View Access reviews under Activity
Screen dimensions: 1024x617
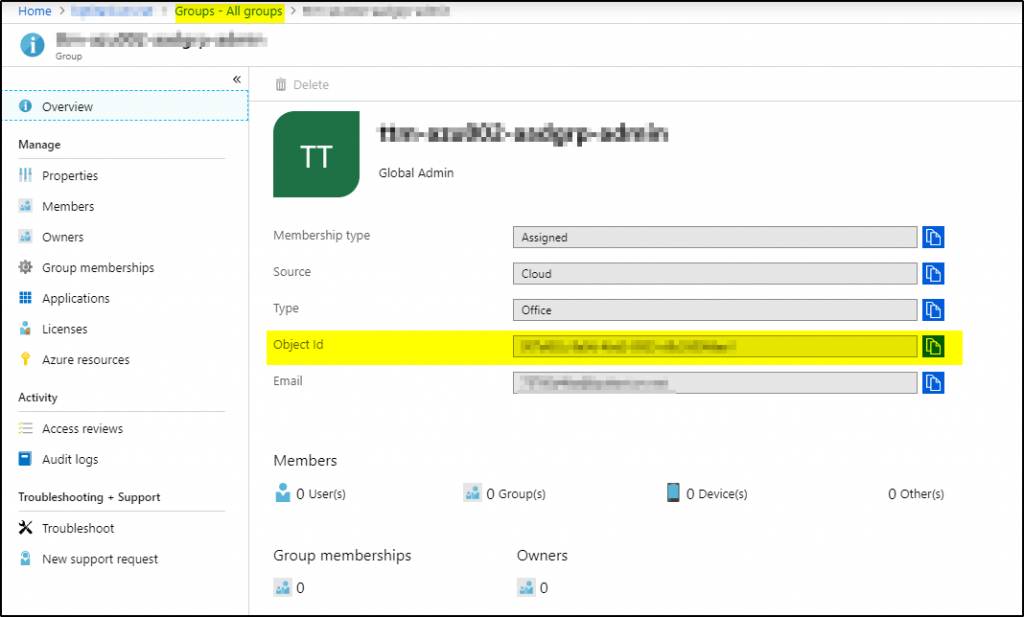click(x=82, y=429)
